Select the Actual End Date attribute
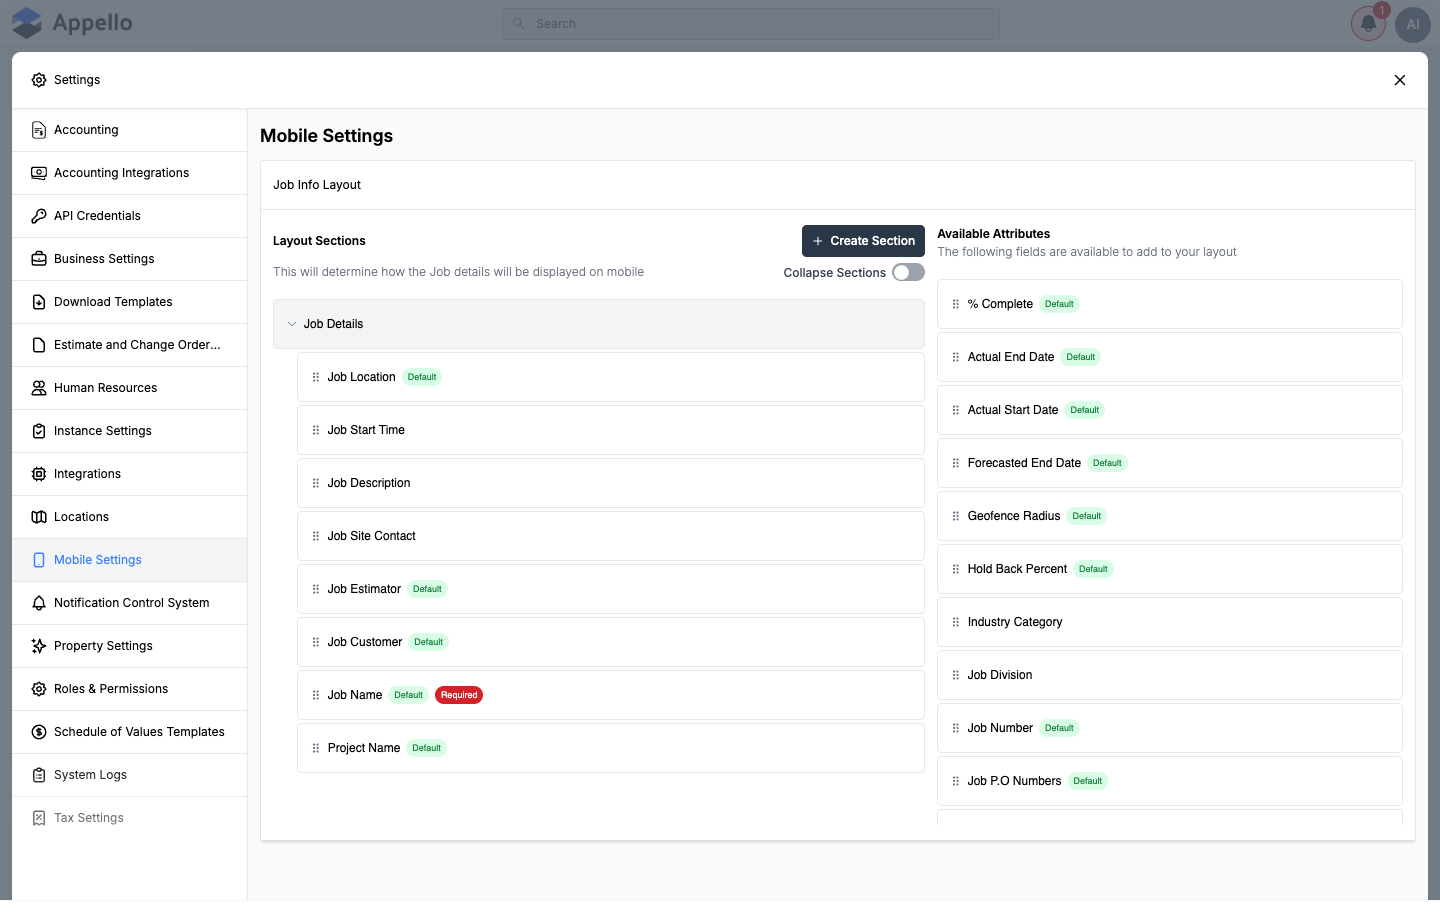Image resolution: width=1440 pixels, height=918 pixels. point(1170,357)
